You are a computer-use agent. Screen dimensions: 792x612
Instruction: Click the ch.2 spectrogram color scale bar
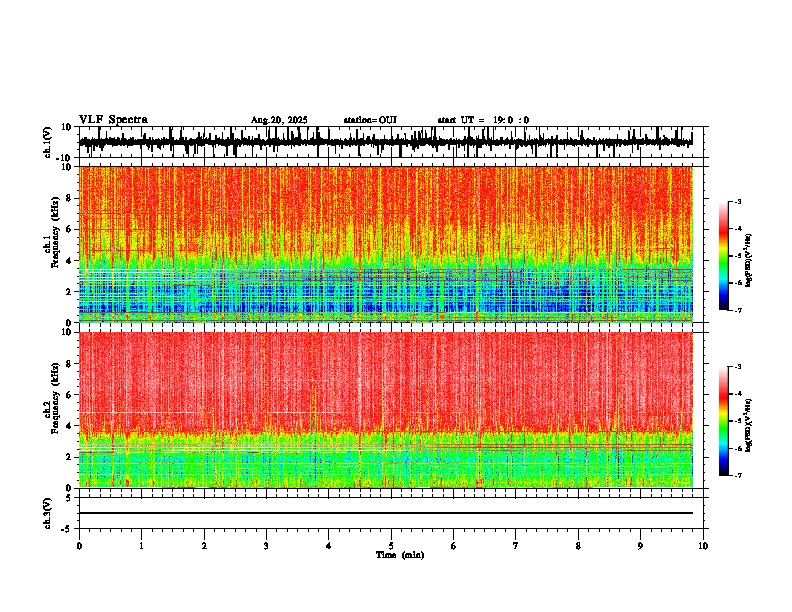tap(724, 421)
